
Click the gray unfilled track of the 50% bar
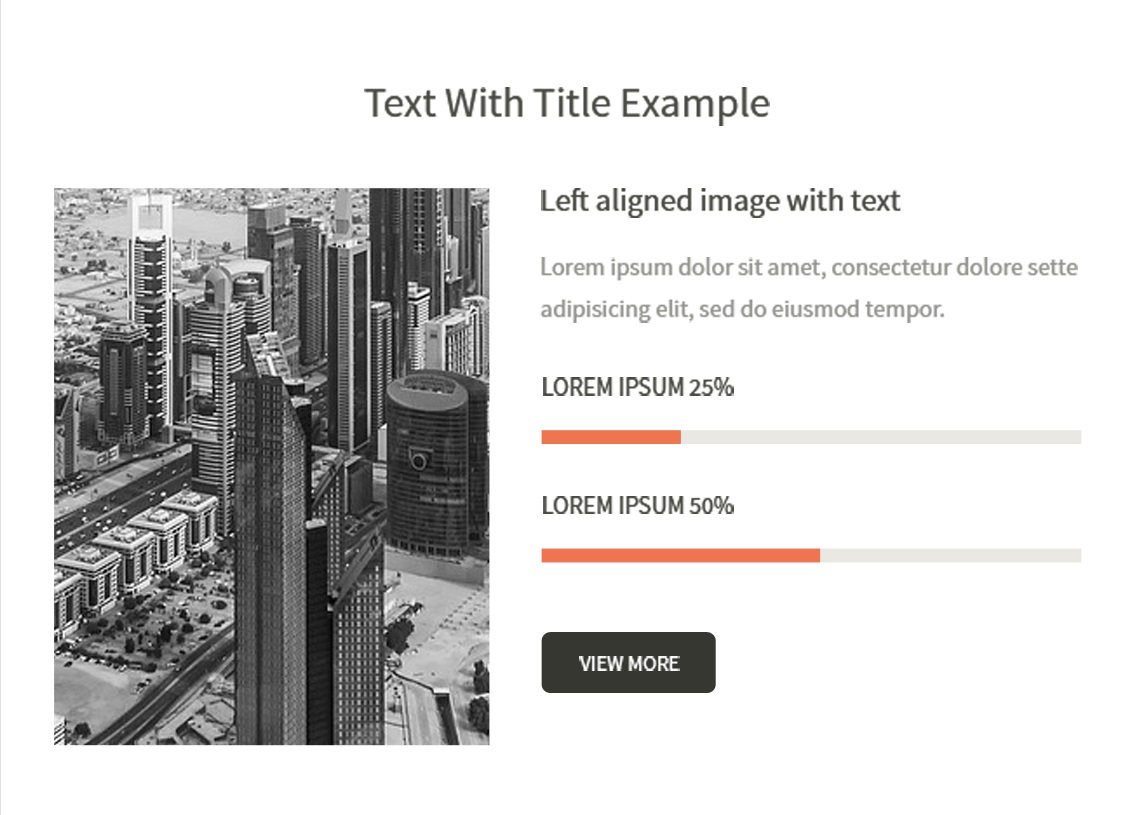click(950, 556)
